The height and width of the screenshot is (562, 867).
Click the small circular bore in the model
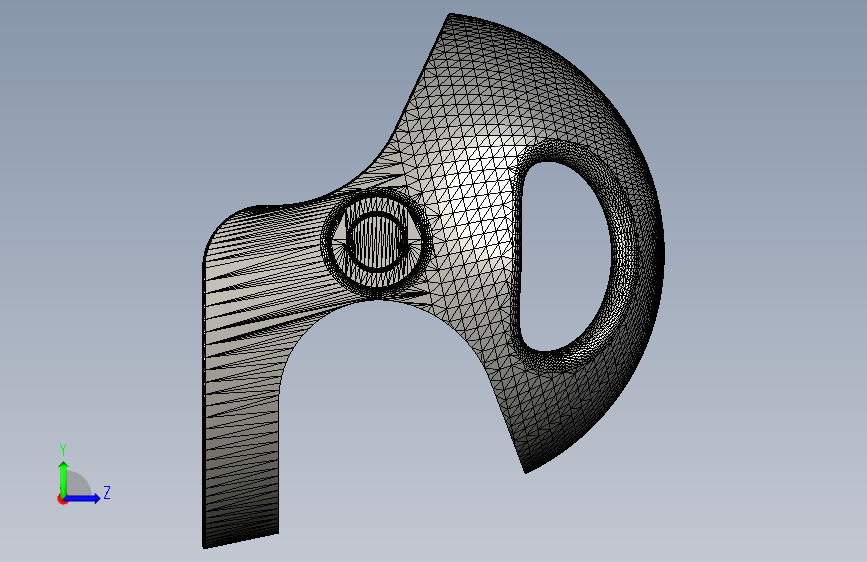(x=377, y=241)
